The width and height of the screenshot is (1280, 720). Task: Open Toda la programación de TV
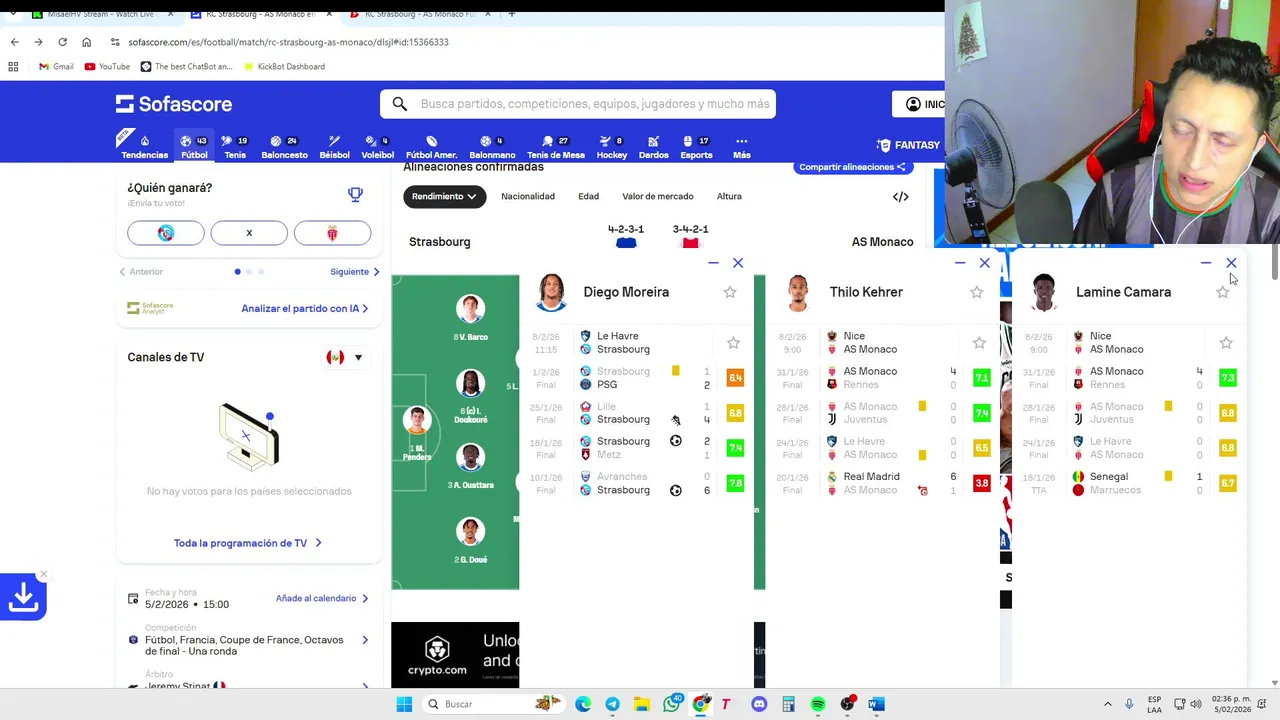[x=248, y=543]
